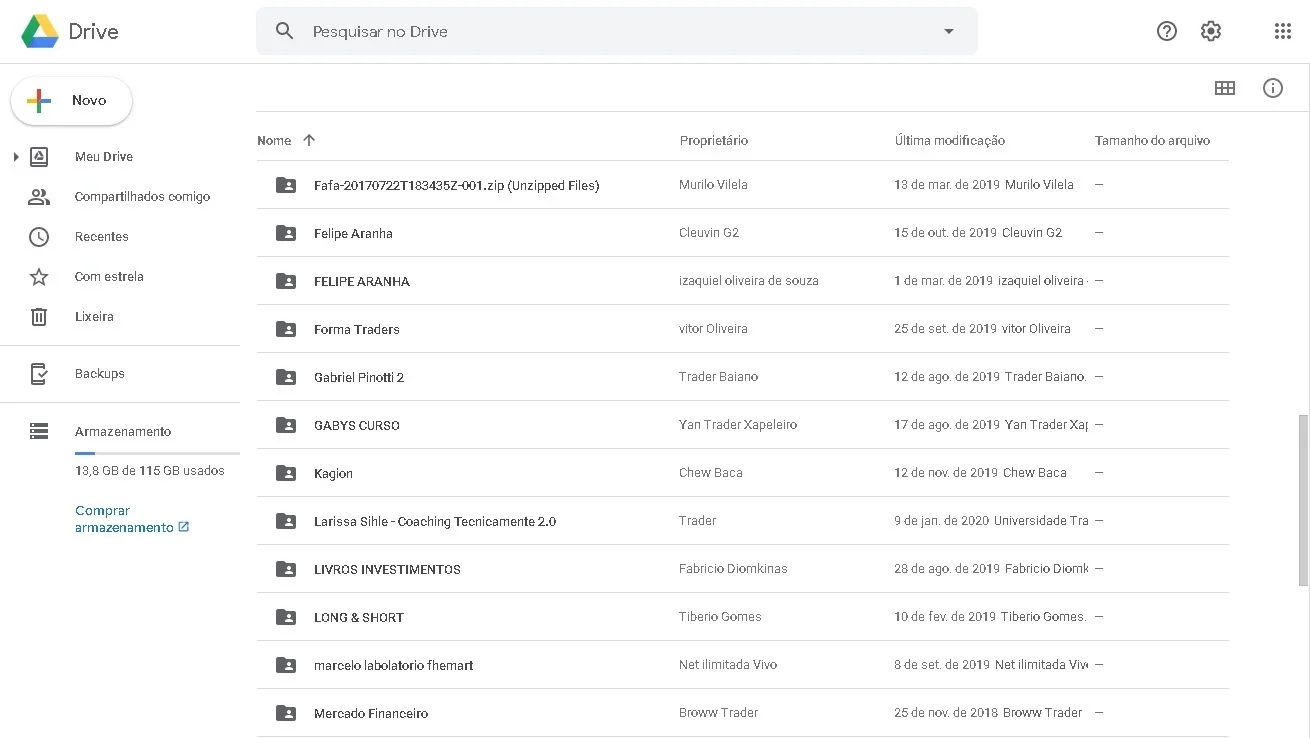1310x738 pixels.
Task: Open Comprar armazenamento link
Action: 132,519
